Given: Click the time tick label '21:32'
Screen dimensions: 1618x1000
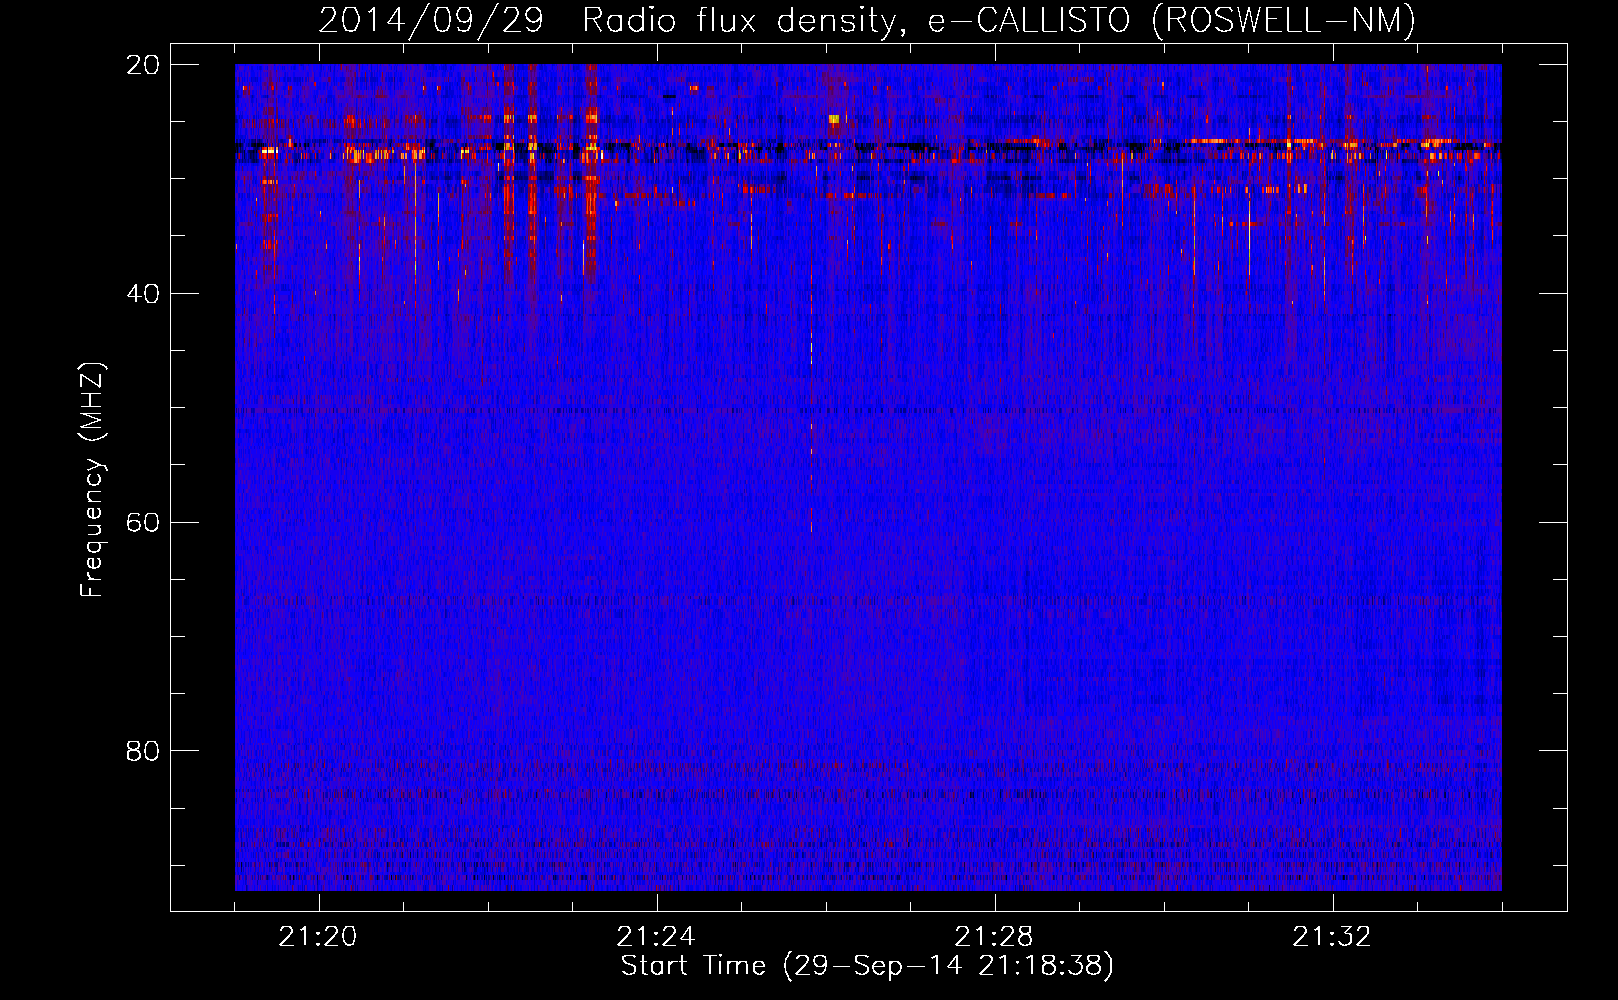Looking at the screenshot, I should click(1332, 937).
